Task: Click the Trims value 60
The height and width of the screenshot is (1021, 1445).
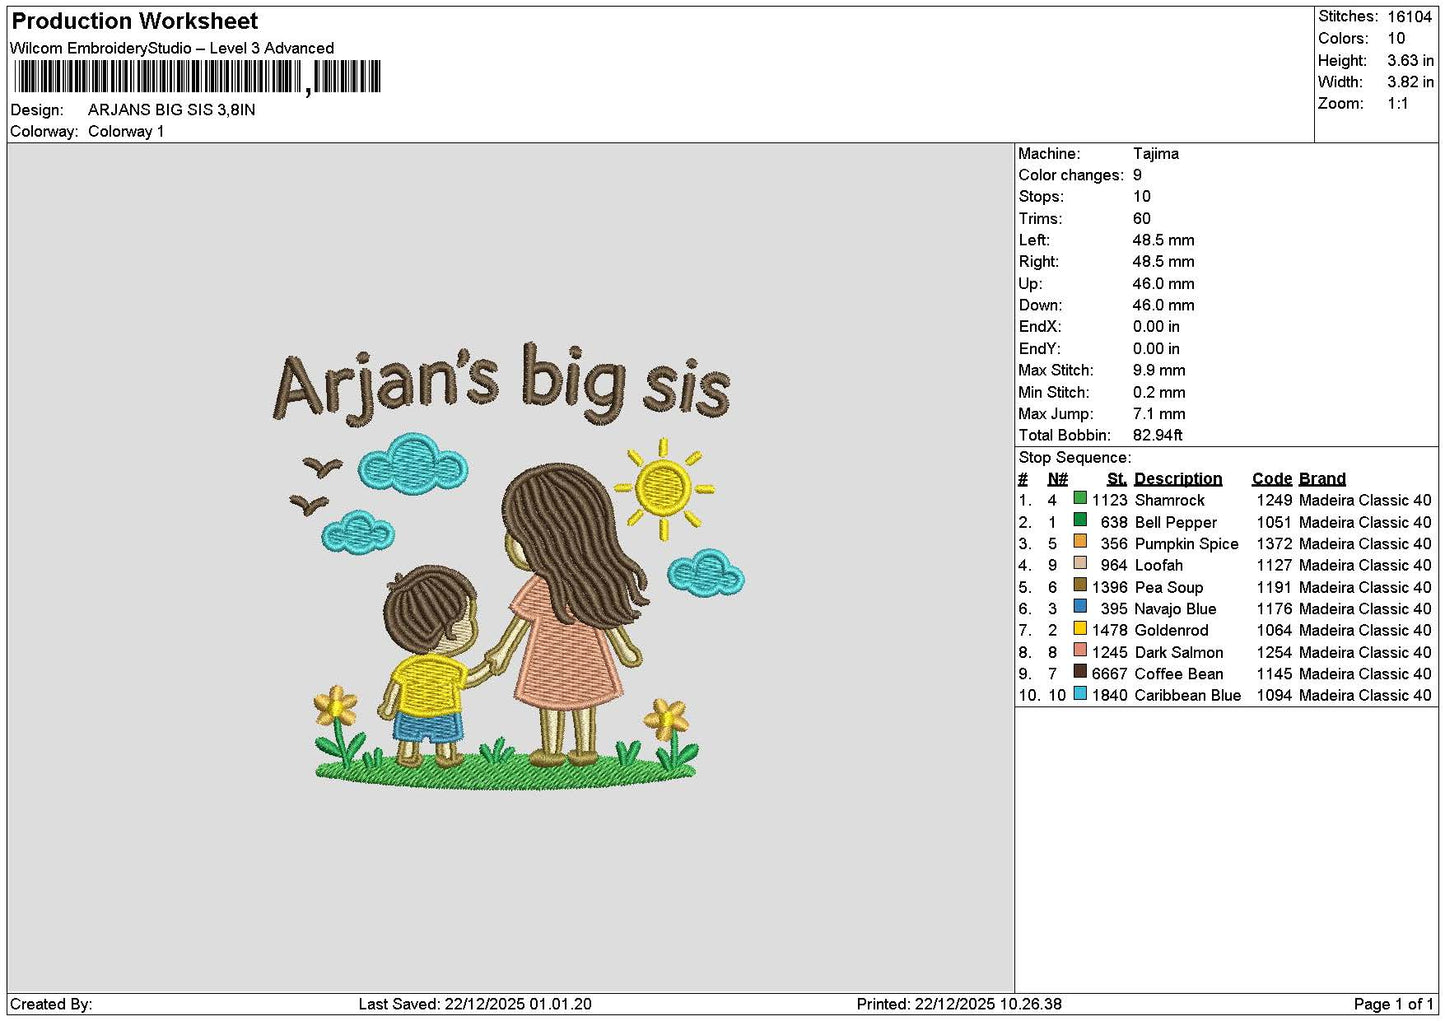Action: pos(1142,219)
